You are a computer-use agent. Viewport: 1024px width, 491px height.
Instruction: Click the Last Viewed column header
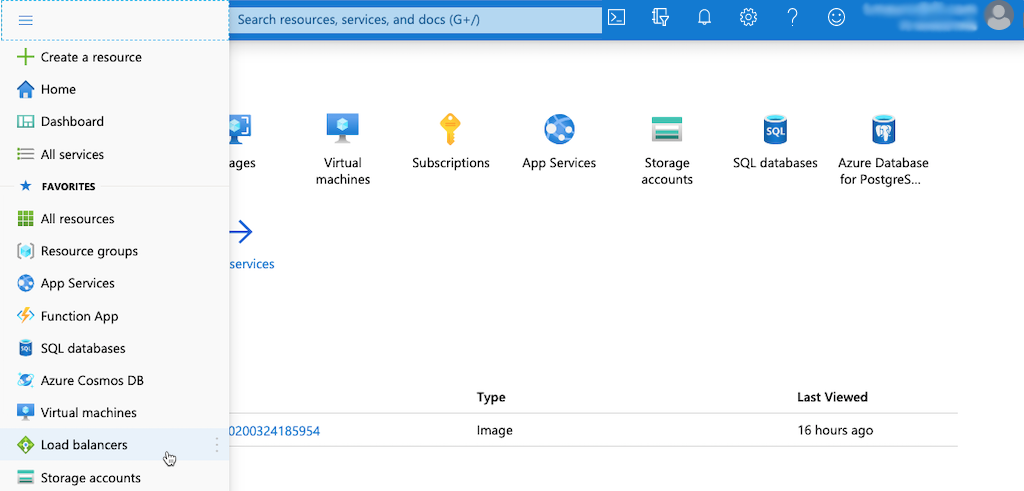832,397
